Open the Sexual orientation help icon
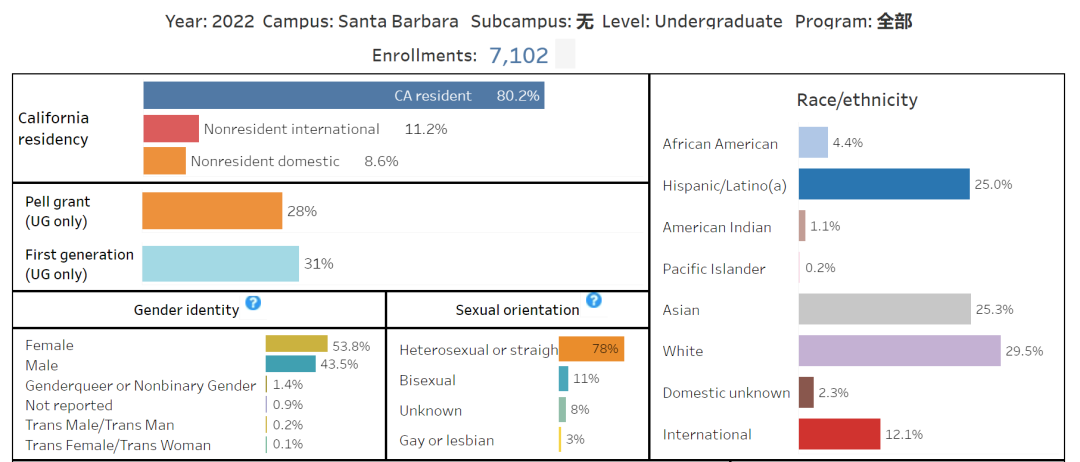This screenshot has width=1080, height=462. [x=594, y=300]
